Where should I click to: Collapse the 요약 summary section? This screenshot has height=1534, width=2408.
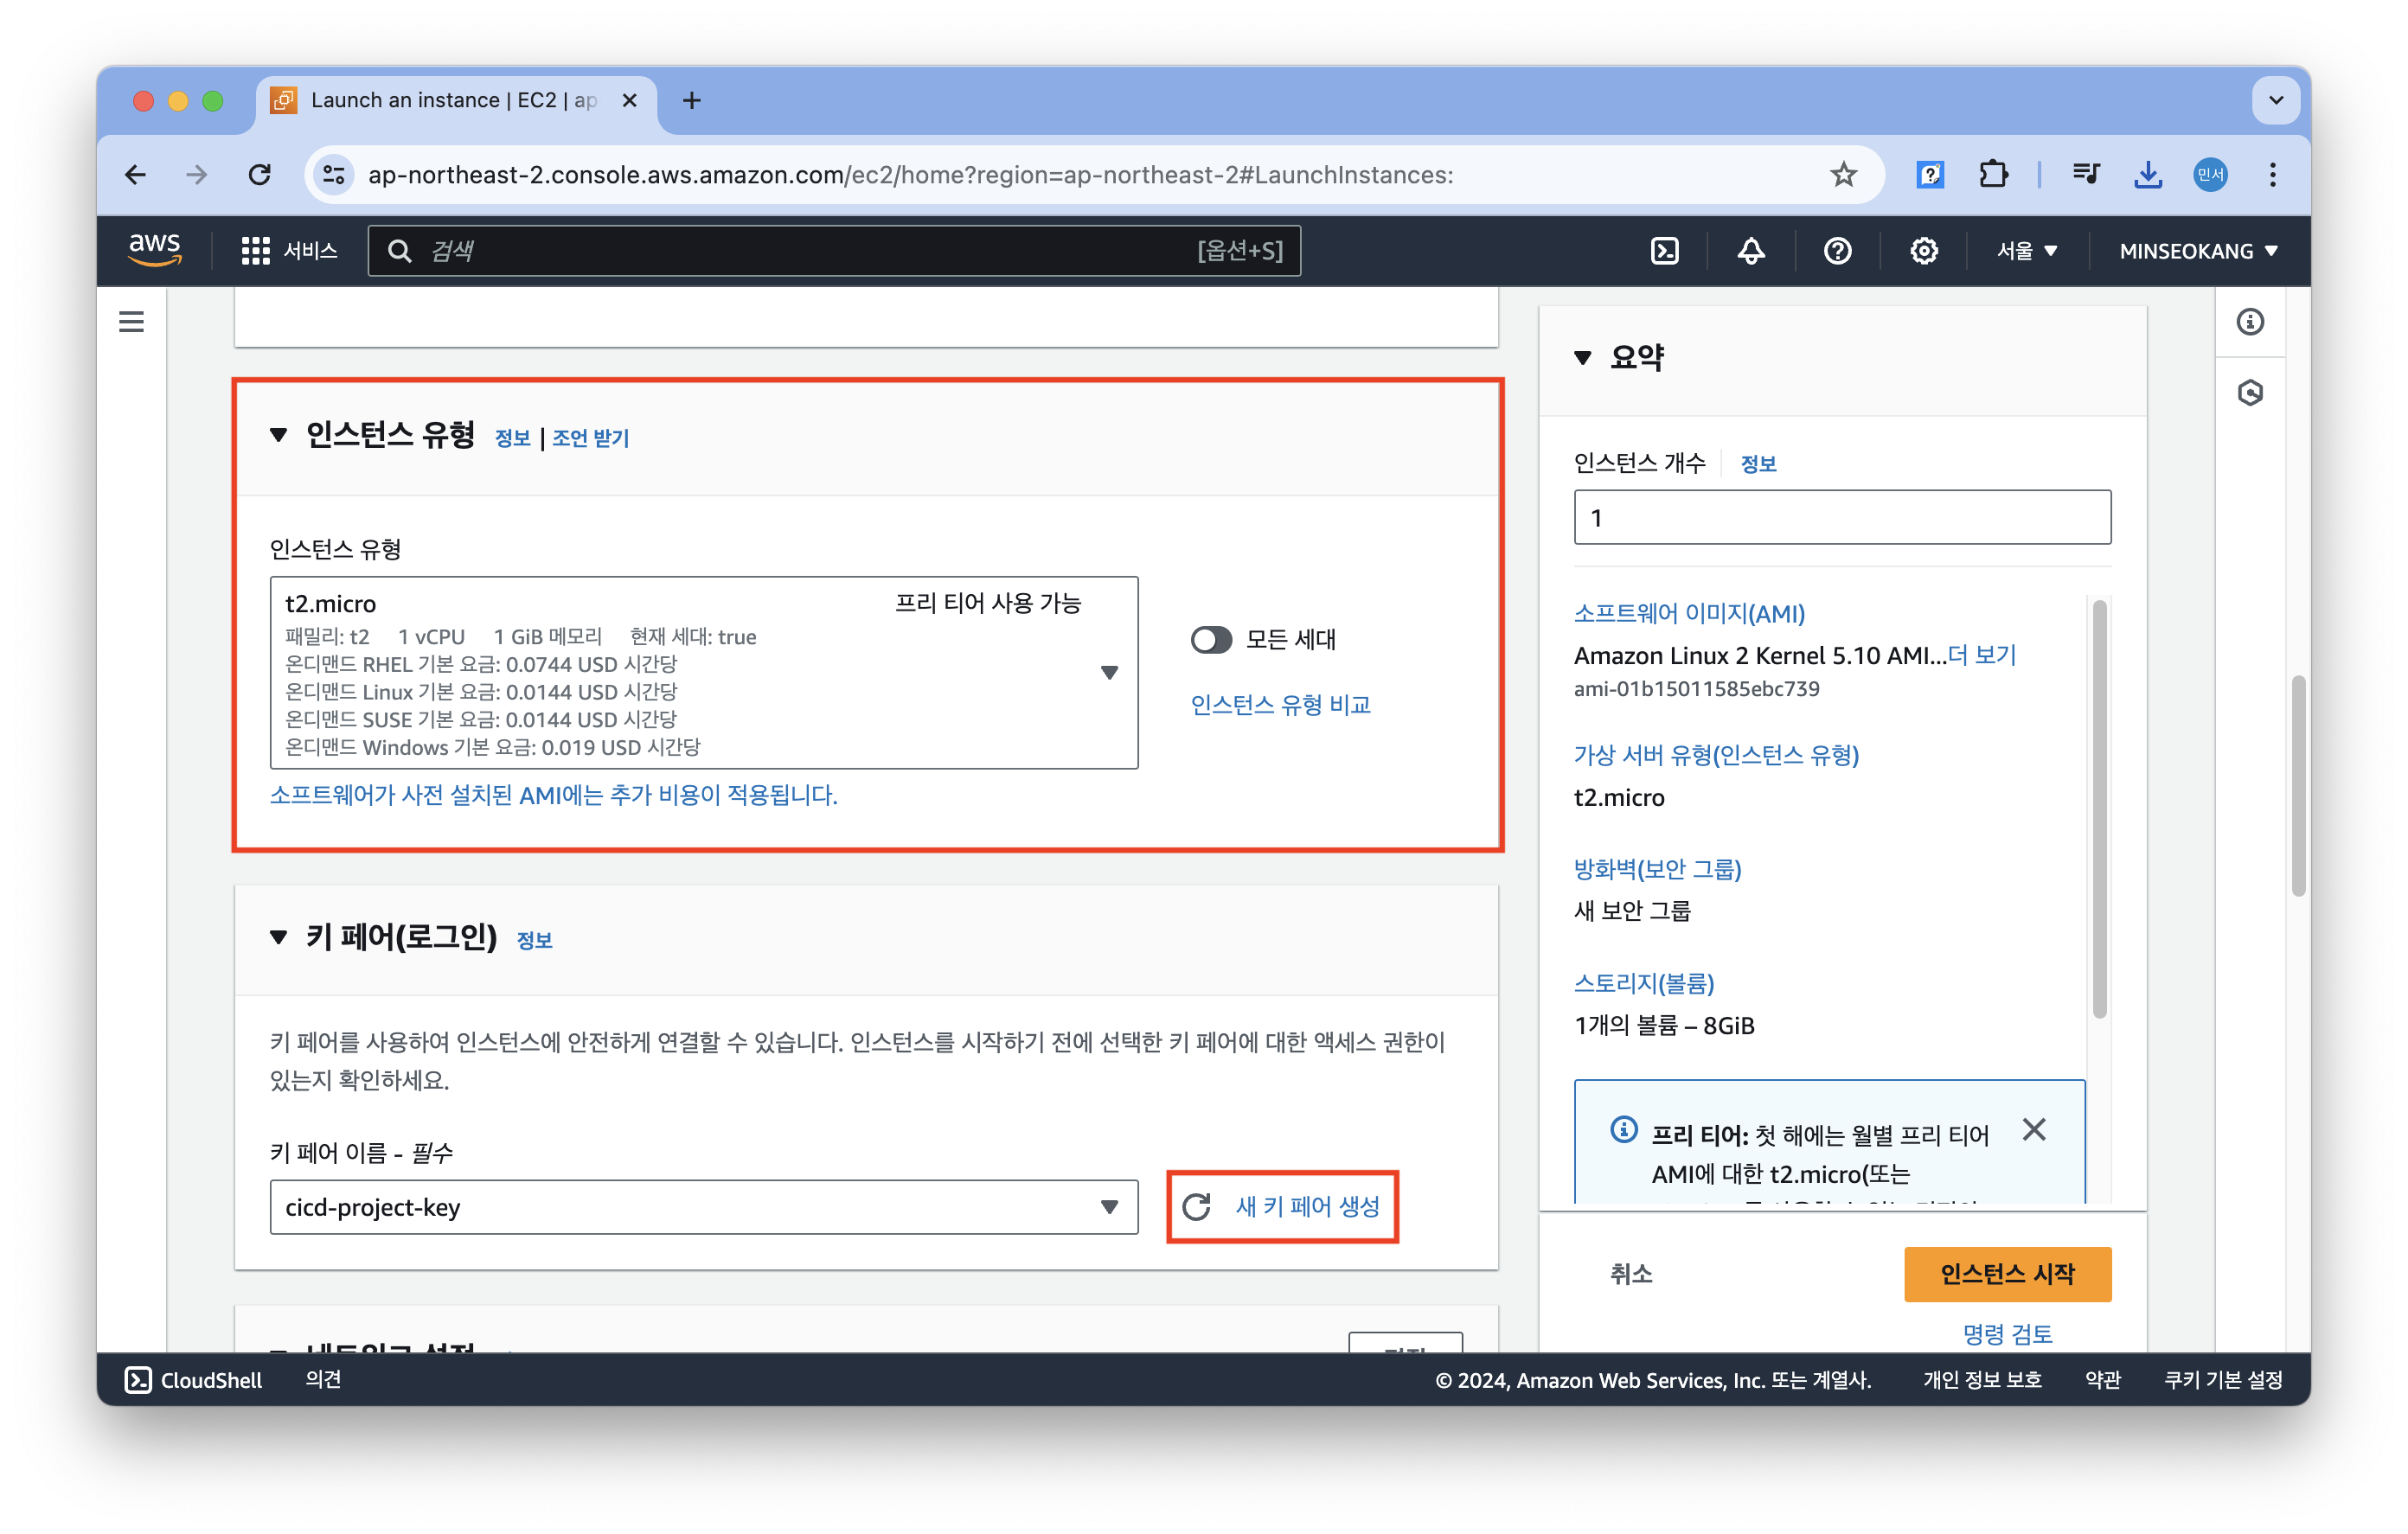1582,358
